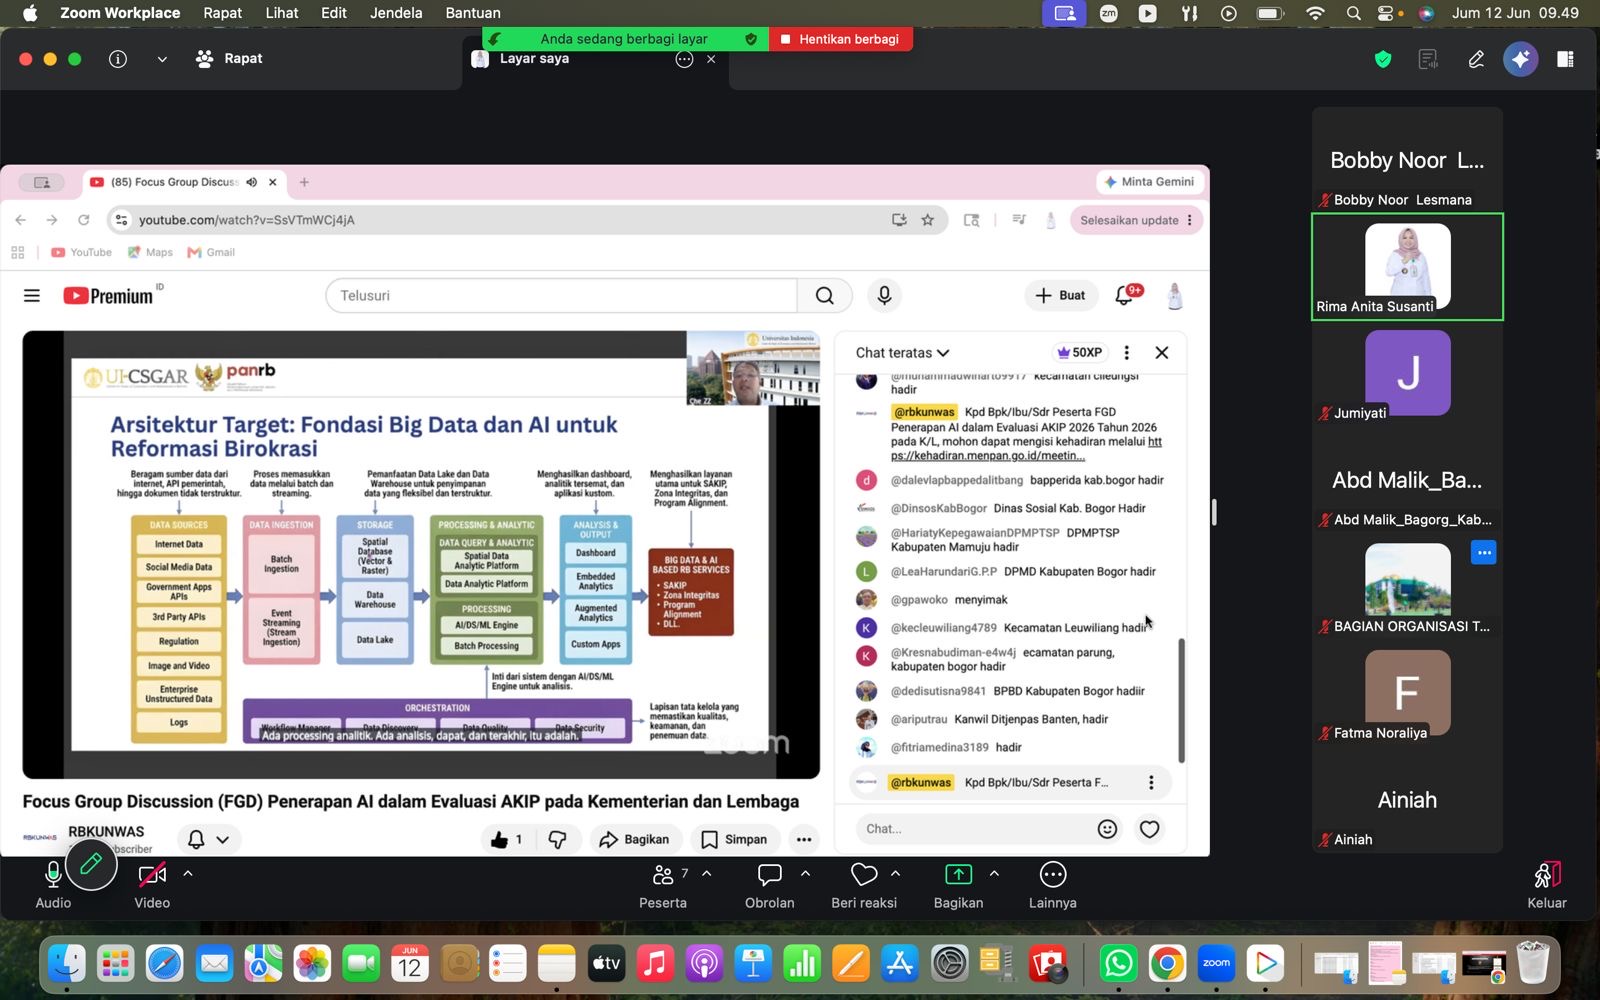Open meeting info icon
This screenshot has height=1000, width=1600.
(x=118, y=59)
